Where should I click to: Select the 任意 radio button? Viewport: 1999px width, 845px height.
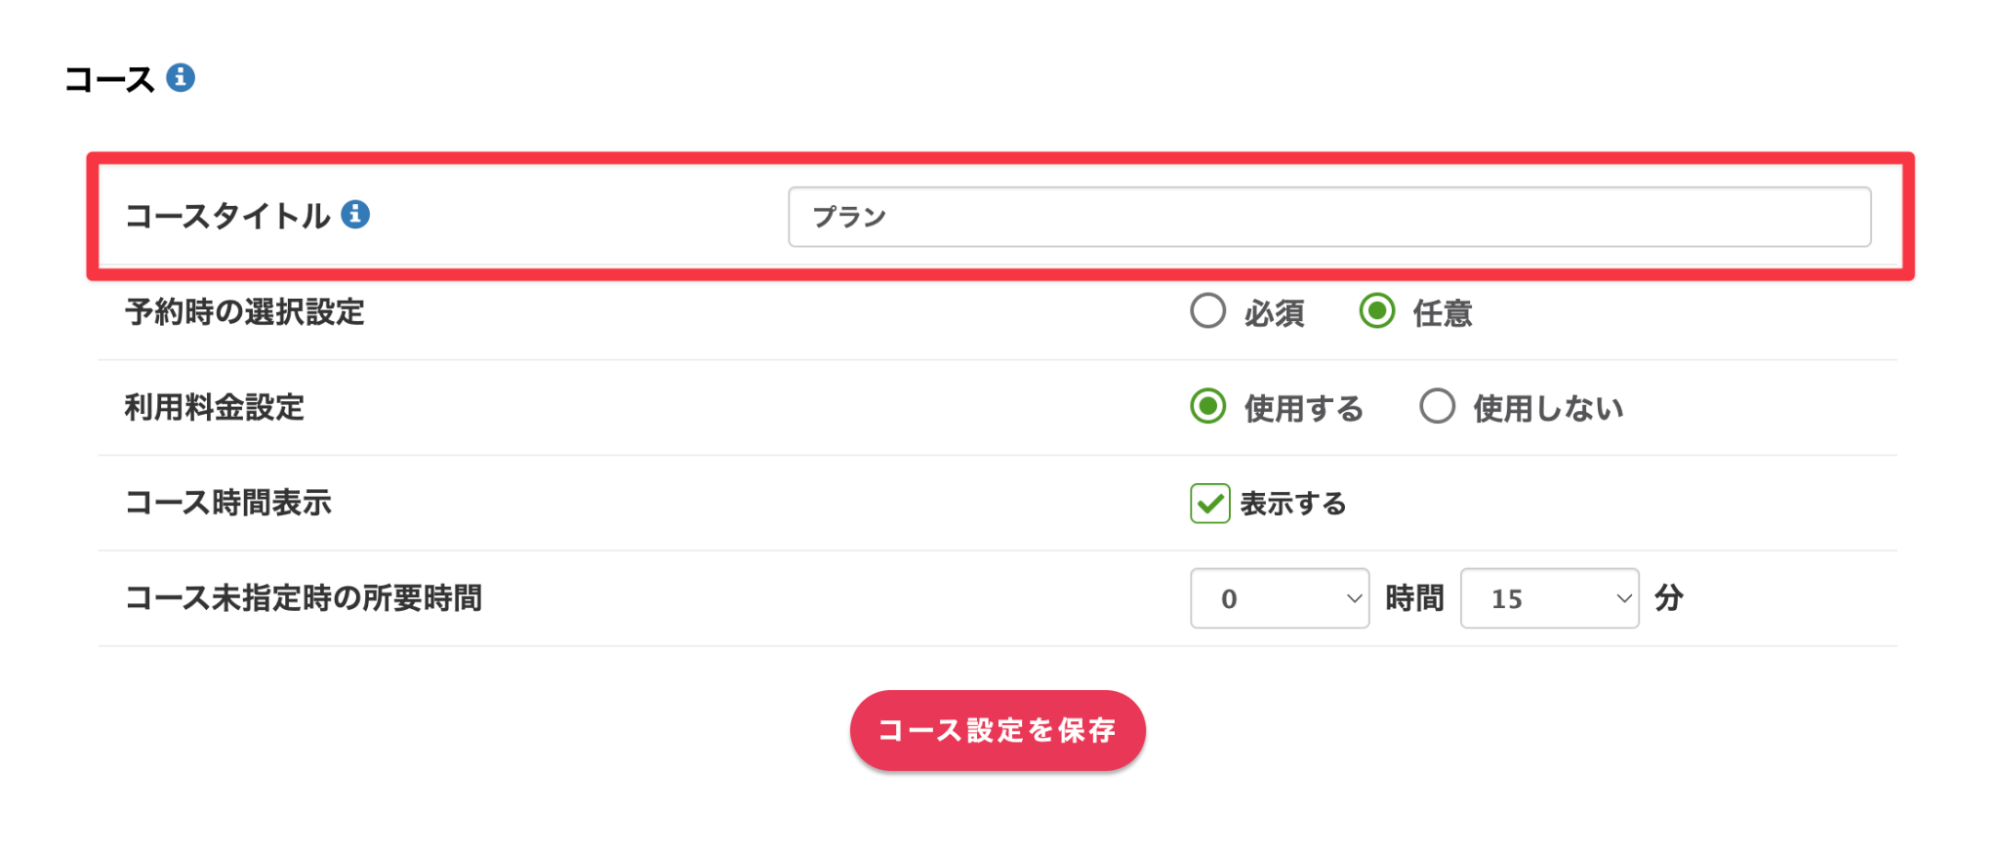tap(1377, 311)
